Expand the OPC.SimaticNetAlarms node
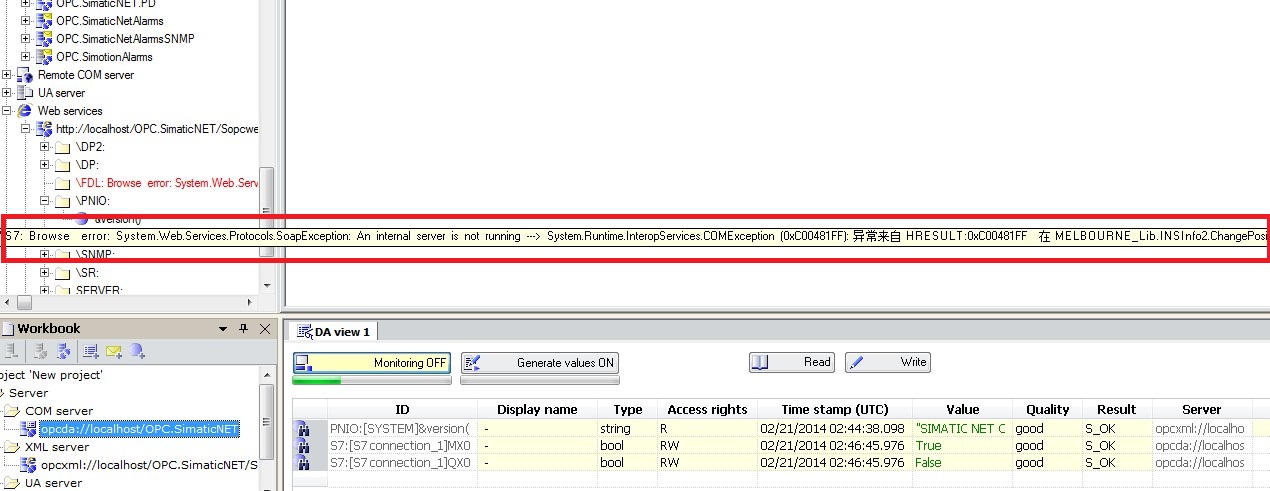The width and height of the screenshot is (1270, 491). click(26, 21)
